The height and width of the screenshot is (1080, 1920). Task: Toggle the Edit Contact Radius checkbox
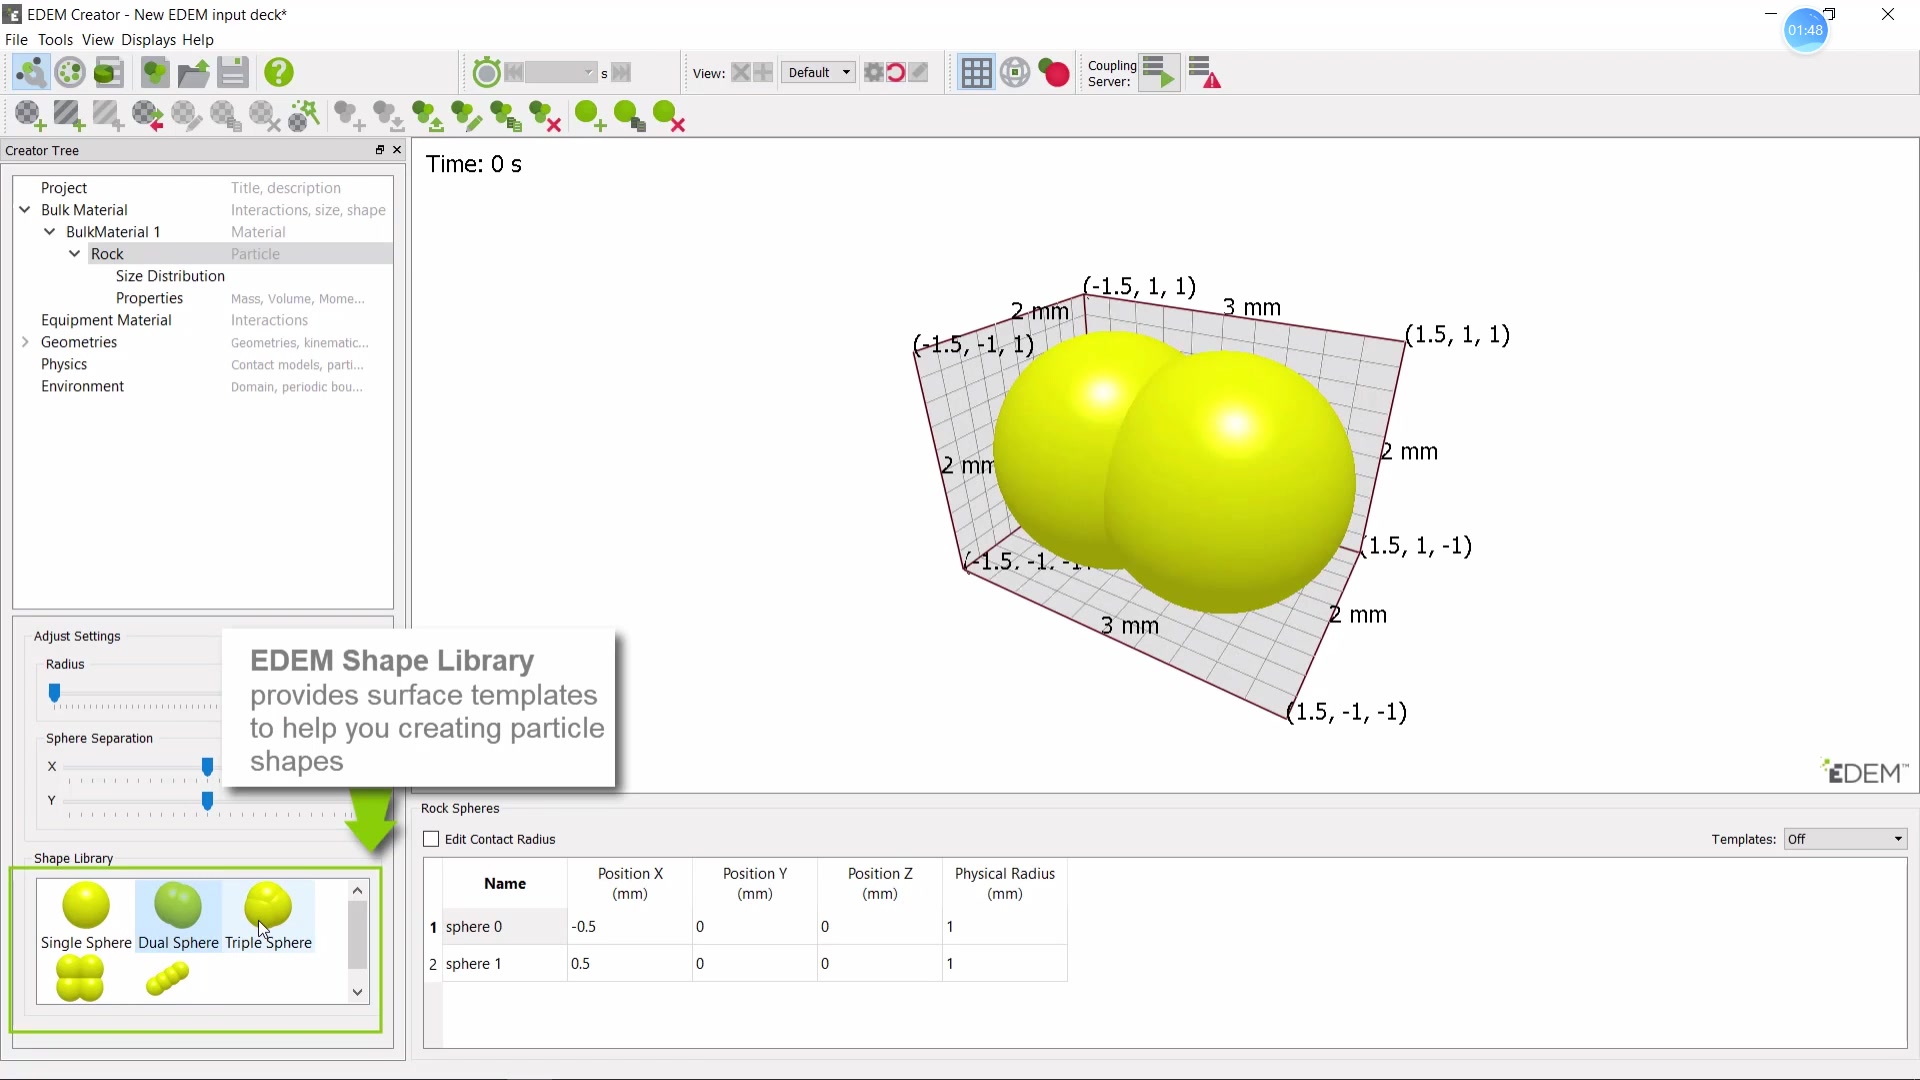(431, 839)
